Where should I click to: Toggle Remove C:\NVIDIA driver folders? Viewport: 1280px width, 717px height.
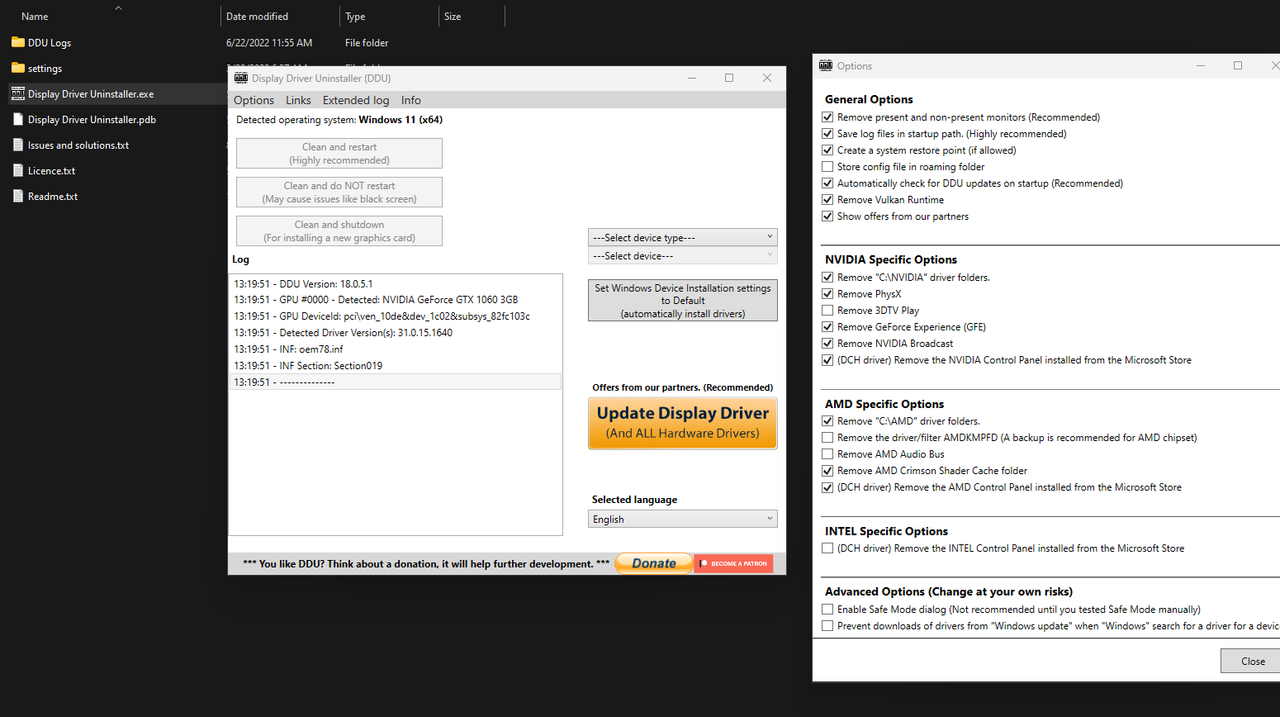(827, 277)
